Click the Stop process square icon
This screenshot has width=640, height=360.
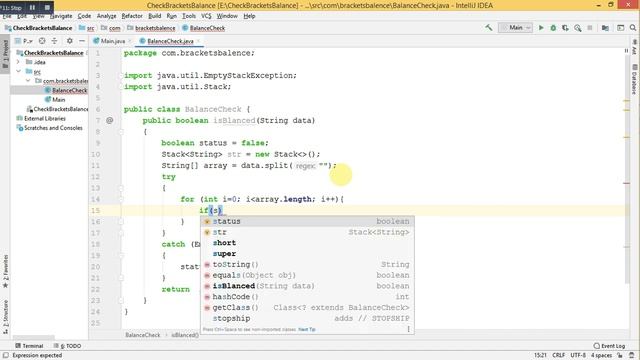[590, 28]
